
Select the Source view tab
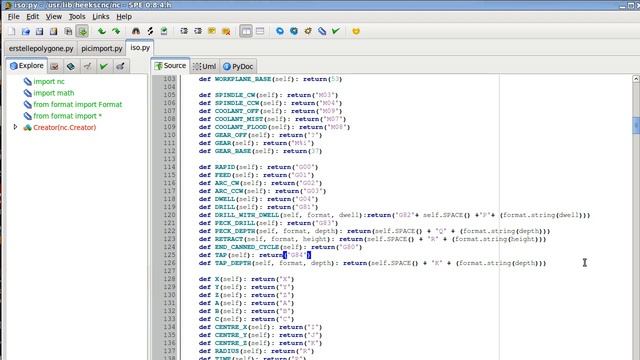tap(170, 66)
